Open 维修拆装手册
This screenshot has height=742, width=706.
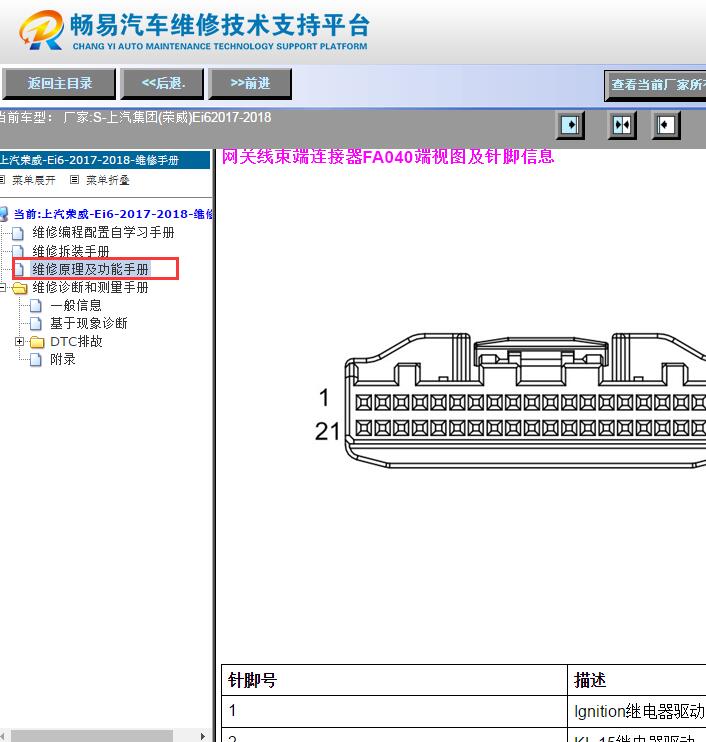[71, 251]
